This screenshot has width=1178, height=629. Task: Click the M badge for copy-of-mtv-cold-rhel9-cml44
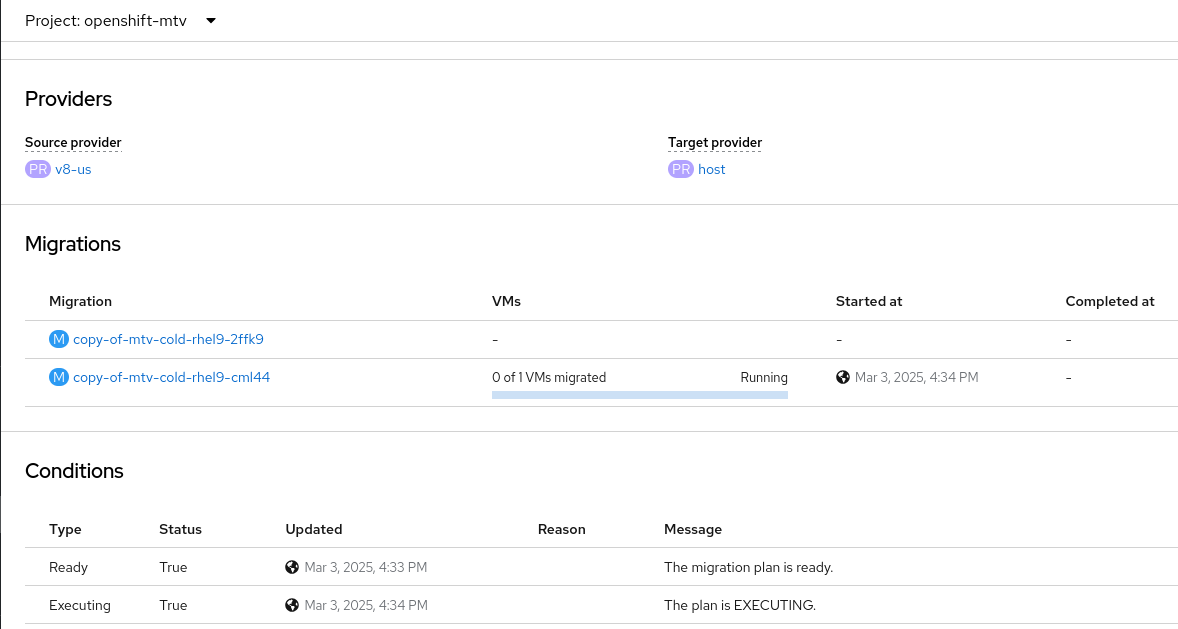pos(58,377)
